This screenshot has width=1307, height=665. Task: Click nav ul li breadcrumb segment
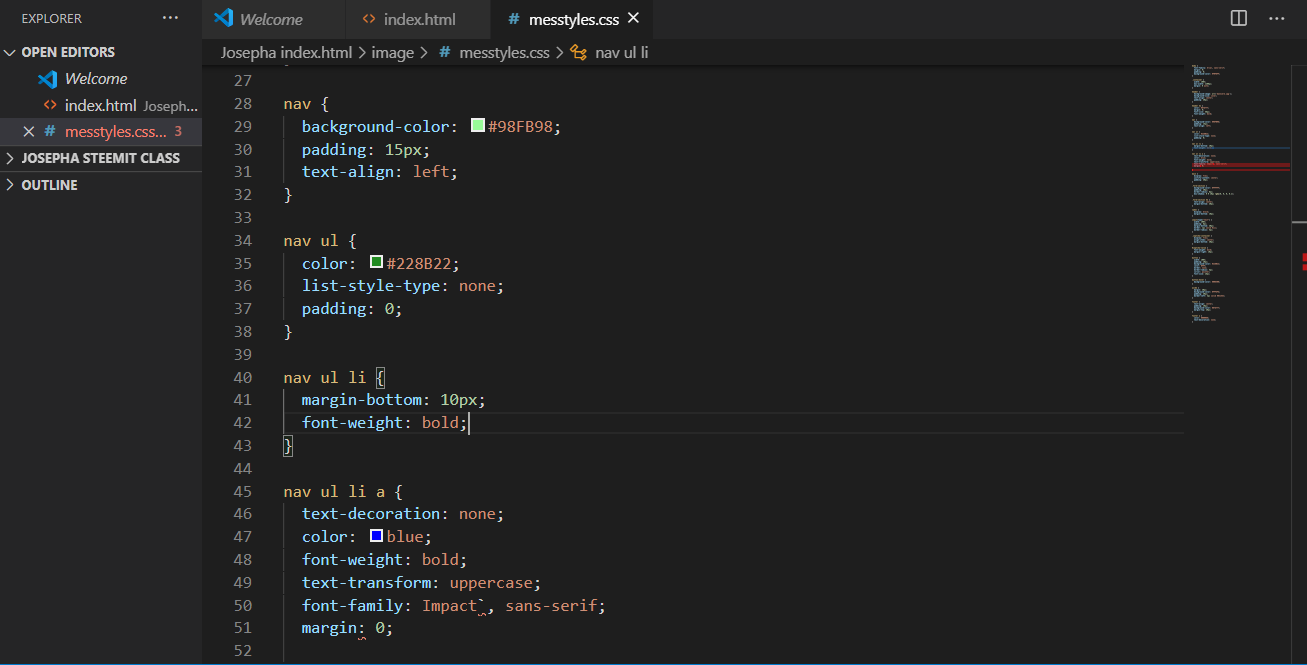[x=621, y=52]
